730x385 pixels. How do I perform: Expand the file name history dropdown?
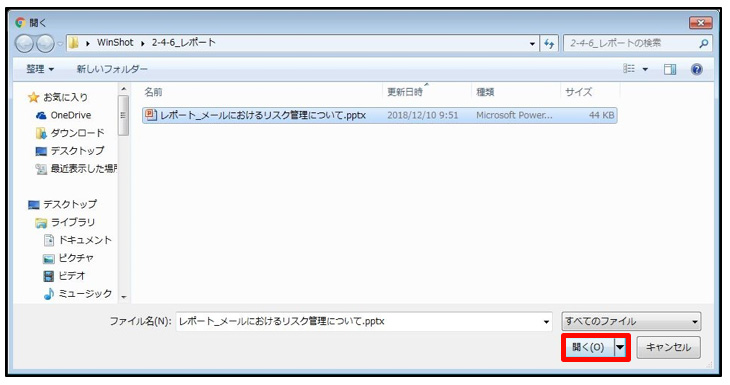pos(546,322)
